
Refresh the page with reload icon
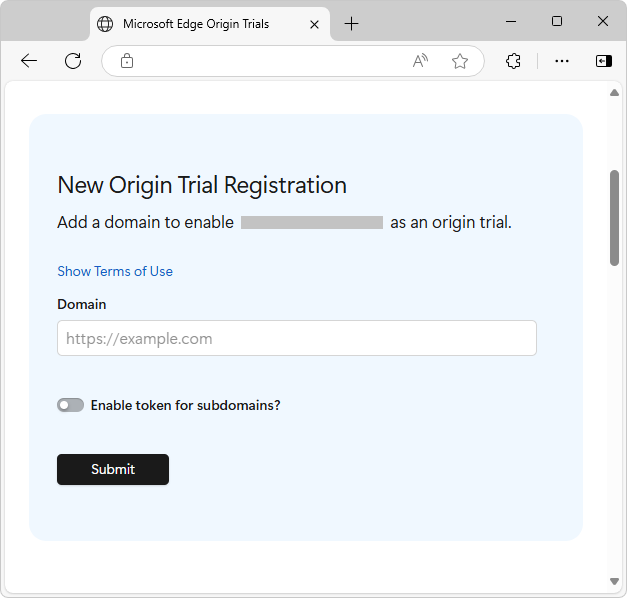click(x=73, y=61)
